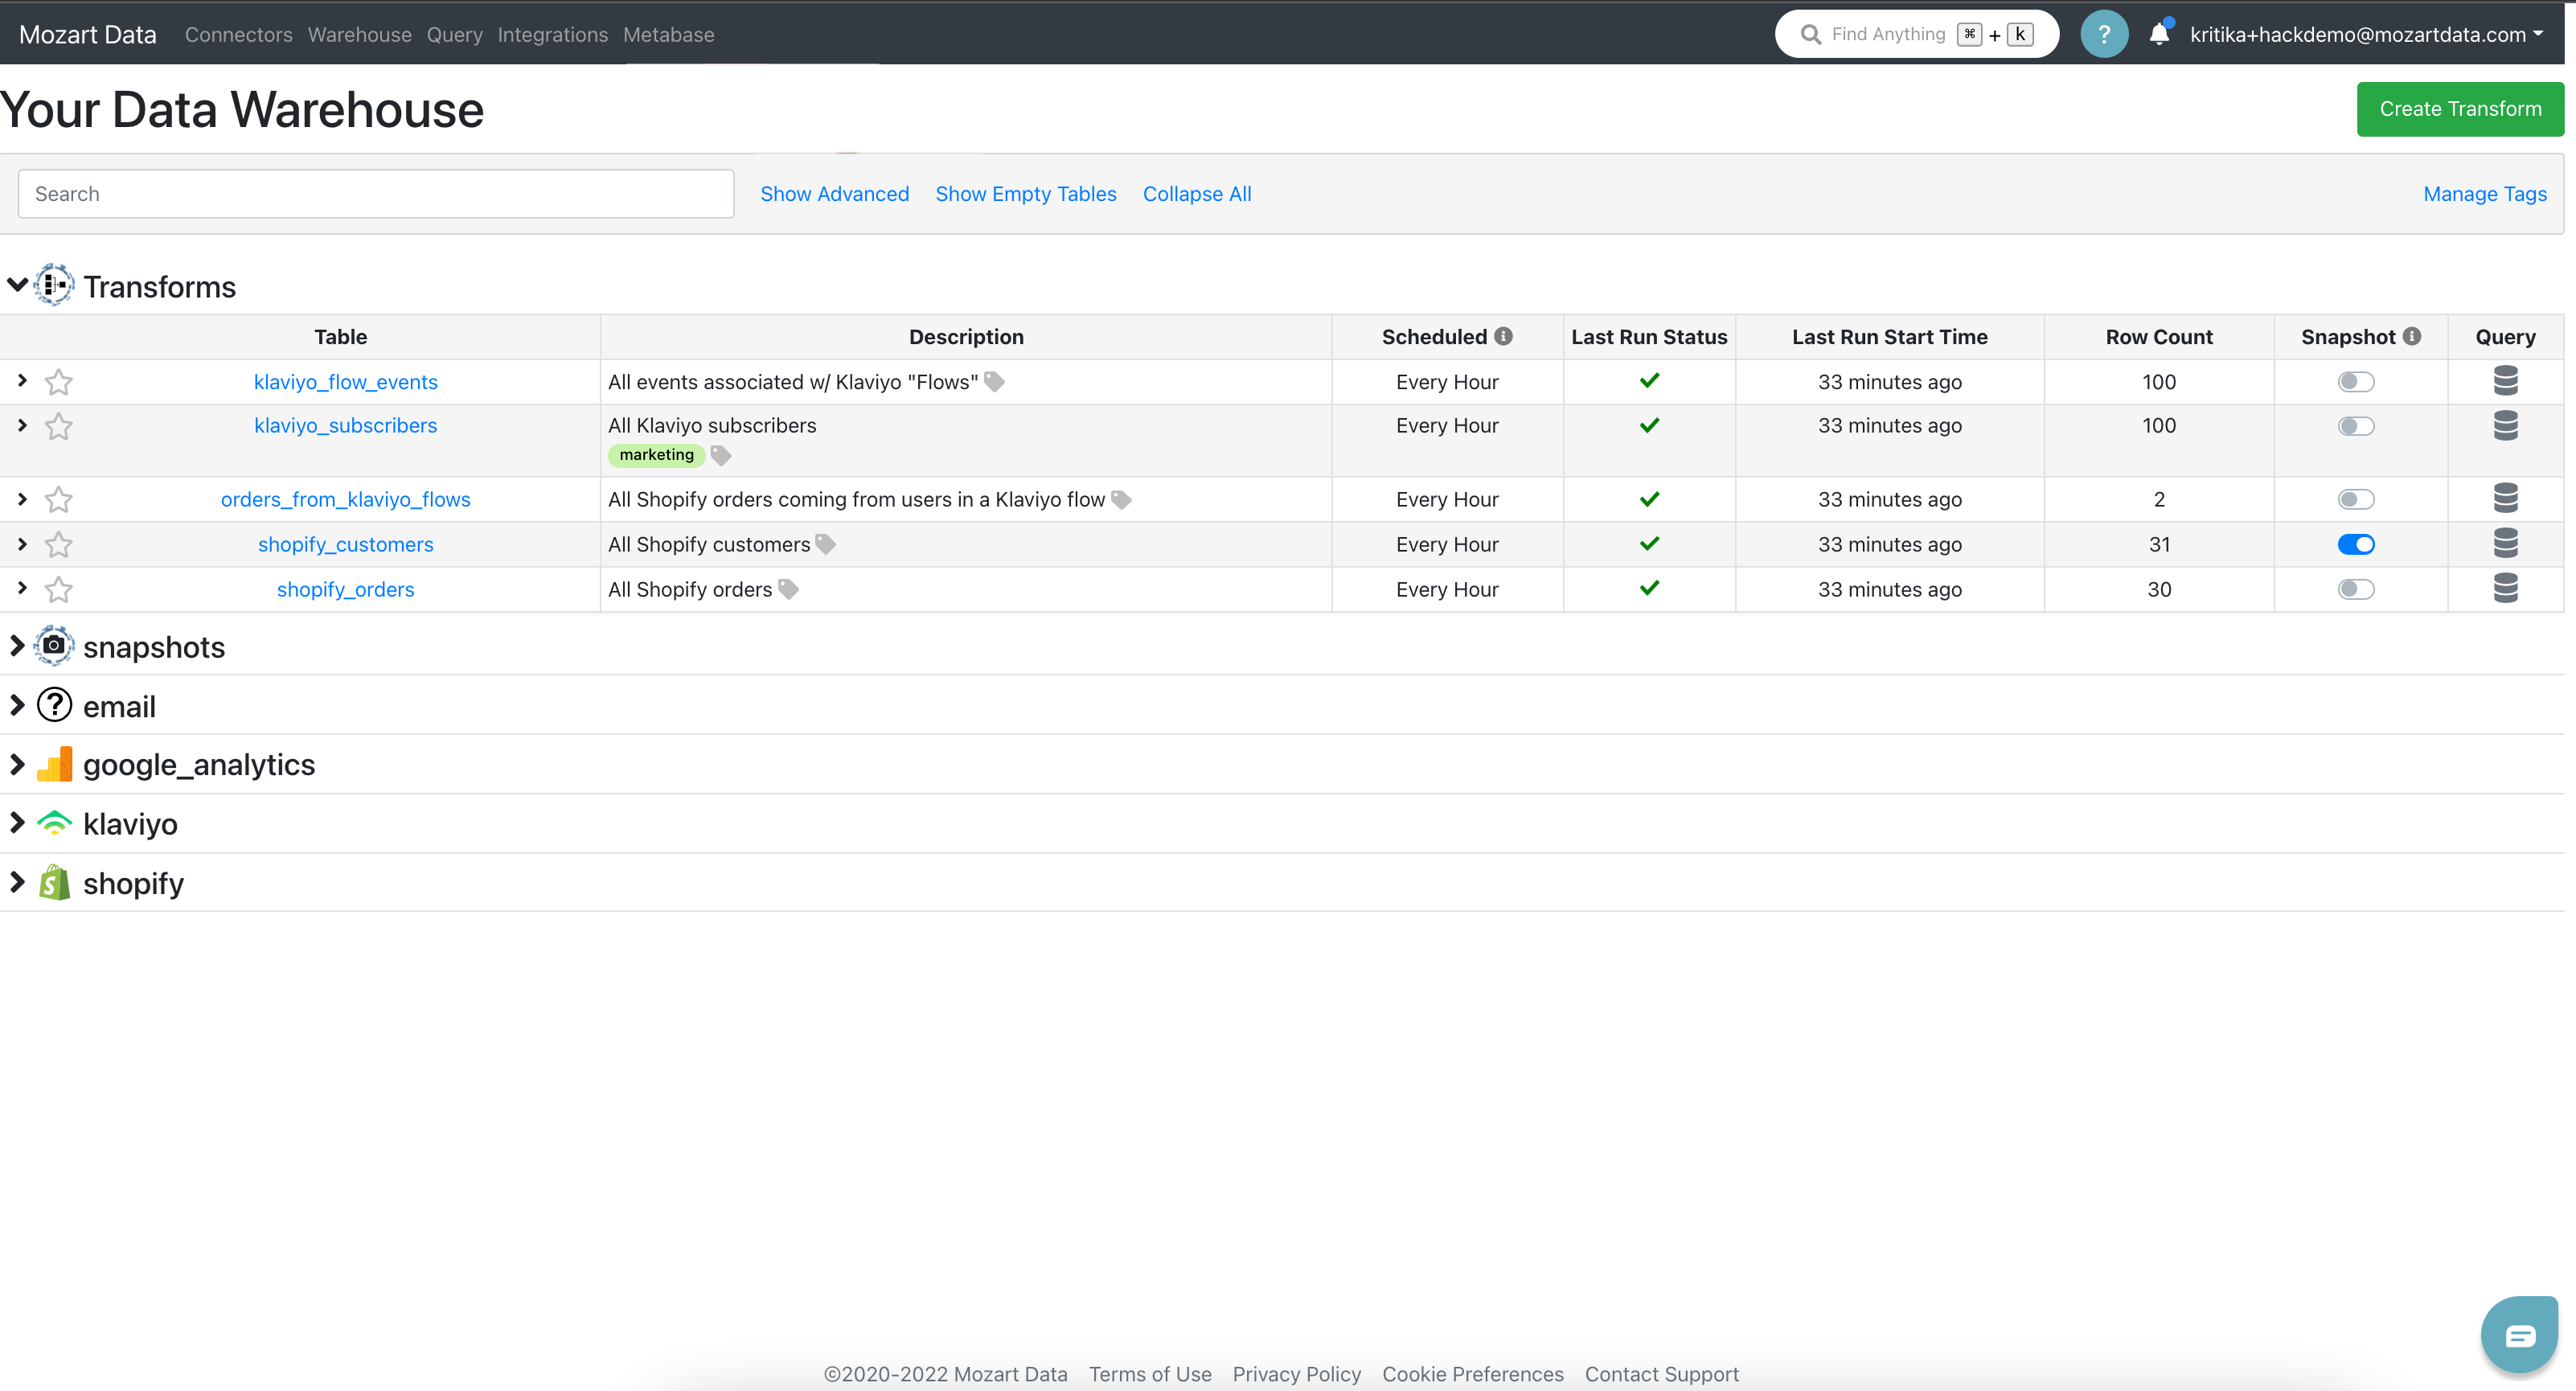This screenshot has width=2576, height=1391.
Task: Click the marketing tag badge
Action: pos(656,455)
